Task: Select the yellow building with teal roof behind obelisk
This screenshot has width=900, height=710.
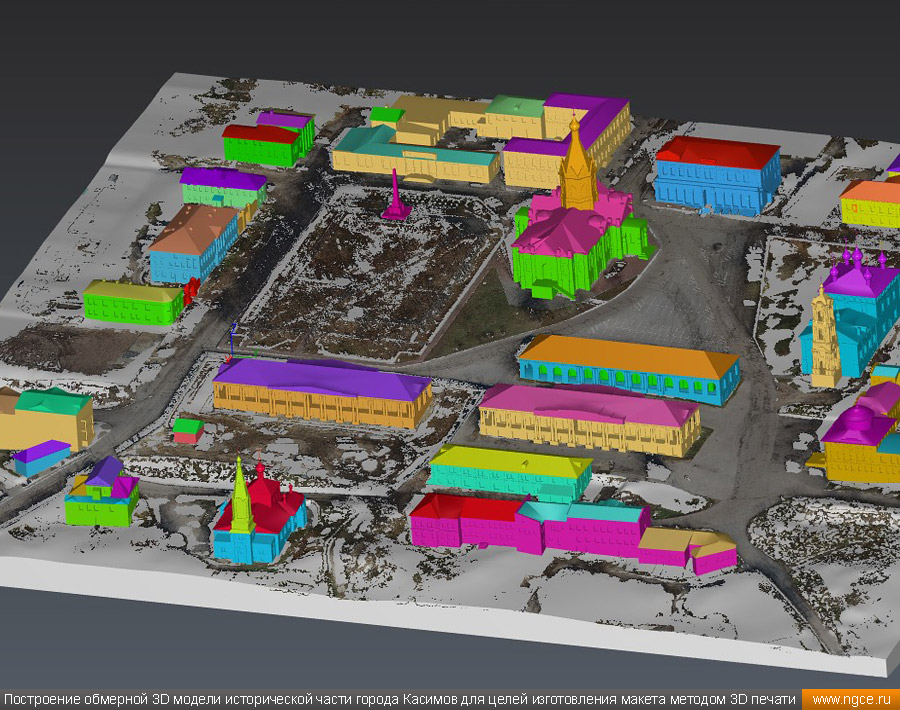Action: [x=415, y=156]
